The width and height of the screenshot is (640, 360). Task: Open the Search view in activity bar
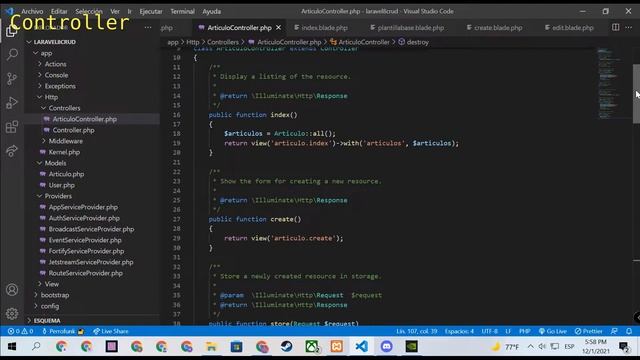point(12,54)
